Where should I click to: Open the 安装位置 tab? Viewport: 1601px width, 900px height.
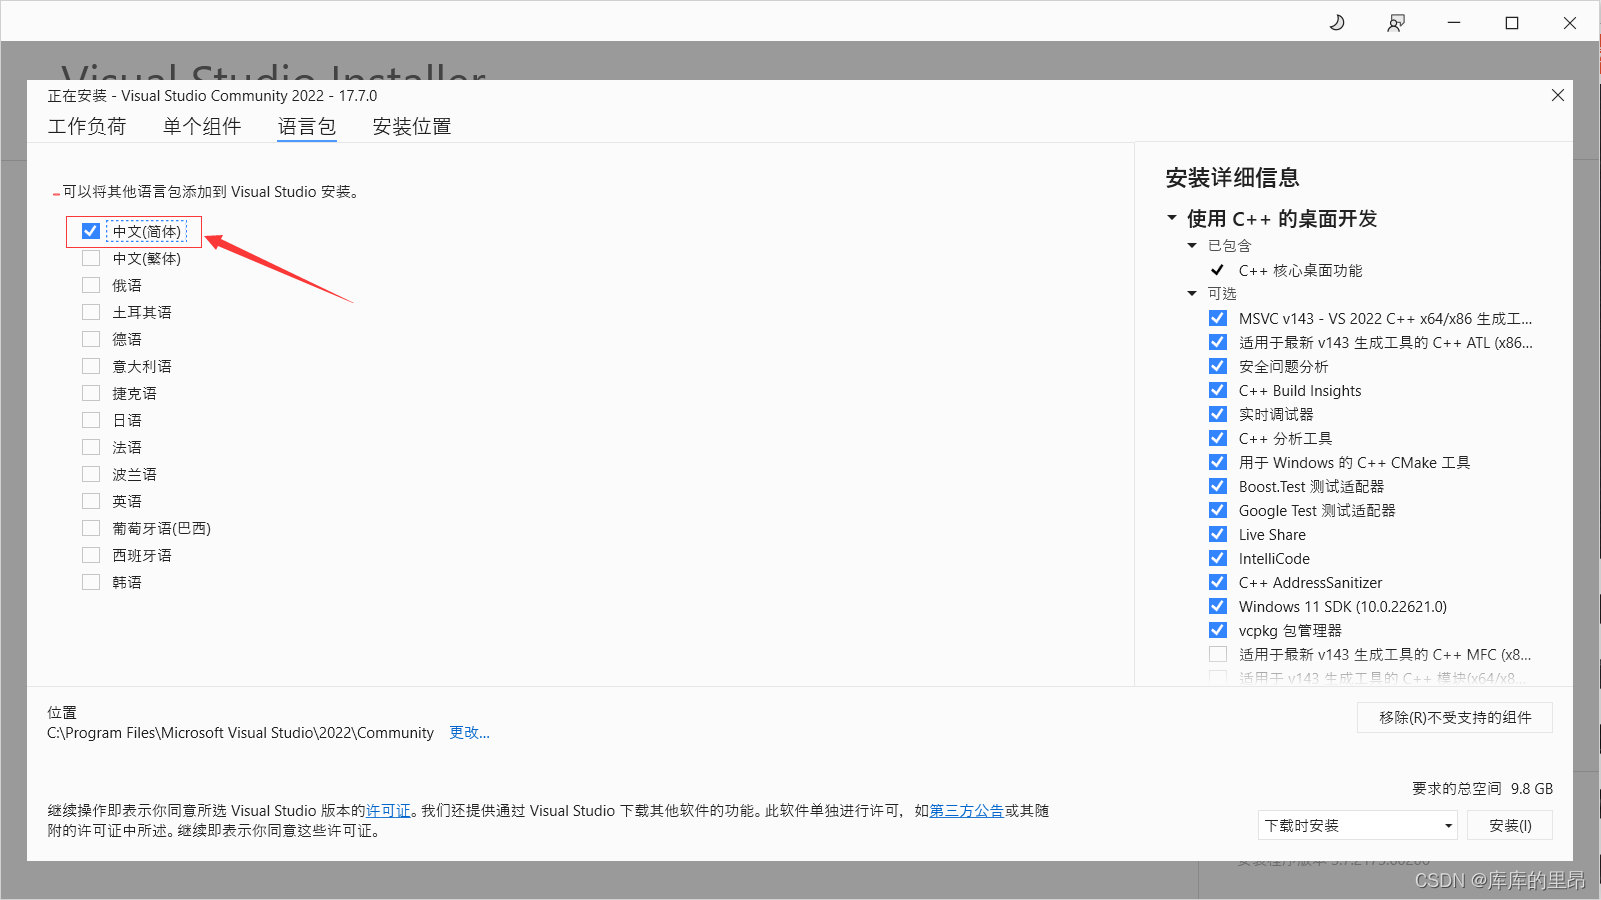[412, 127]
